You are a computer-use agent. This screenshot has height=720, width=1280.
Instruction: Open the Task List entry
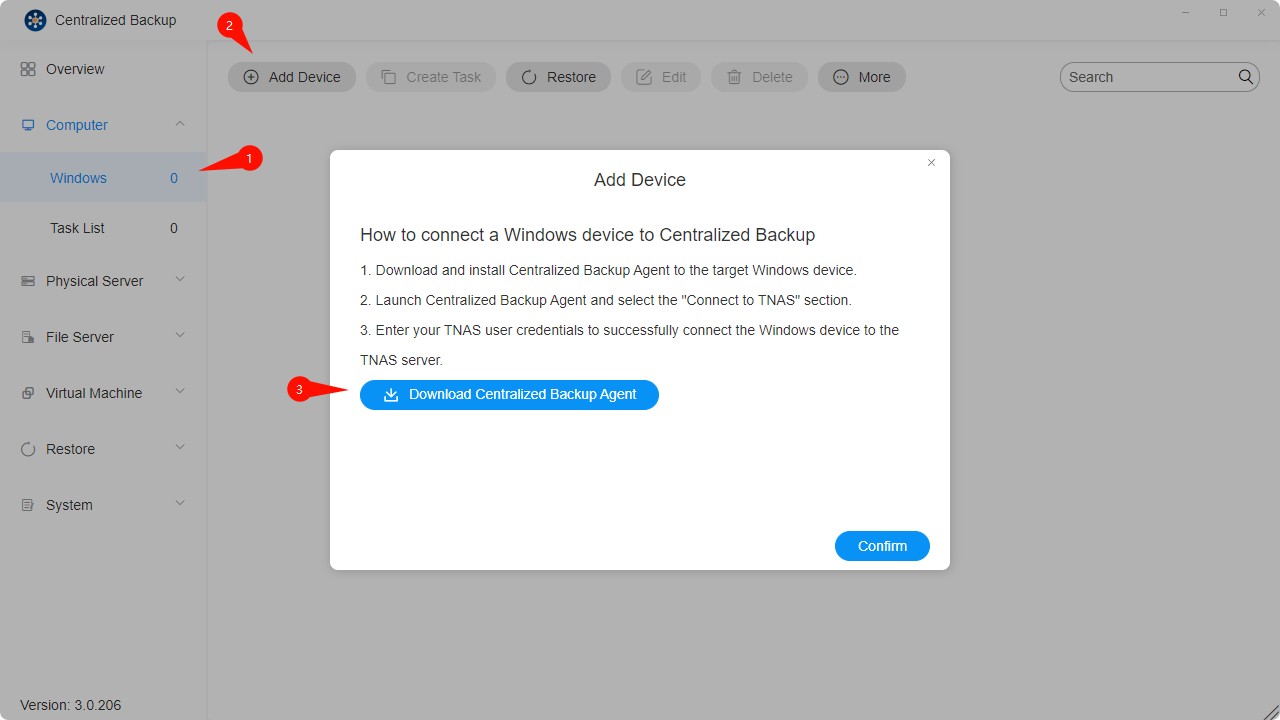[x=77, y=228]
